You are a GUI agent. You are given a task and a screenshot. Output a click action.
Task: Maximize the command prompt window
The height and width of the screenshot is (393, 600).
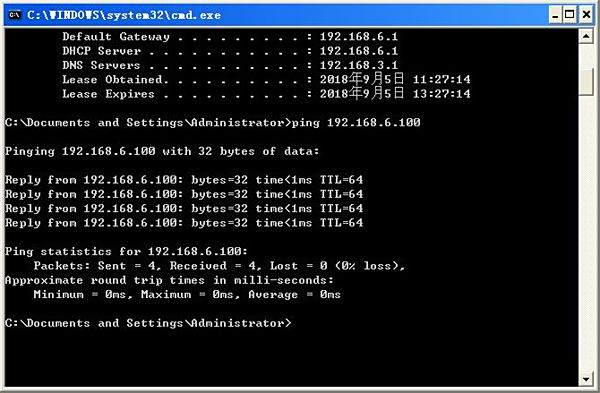pos(569,15)
